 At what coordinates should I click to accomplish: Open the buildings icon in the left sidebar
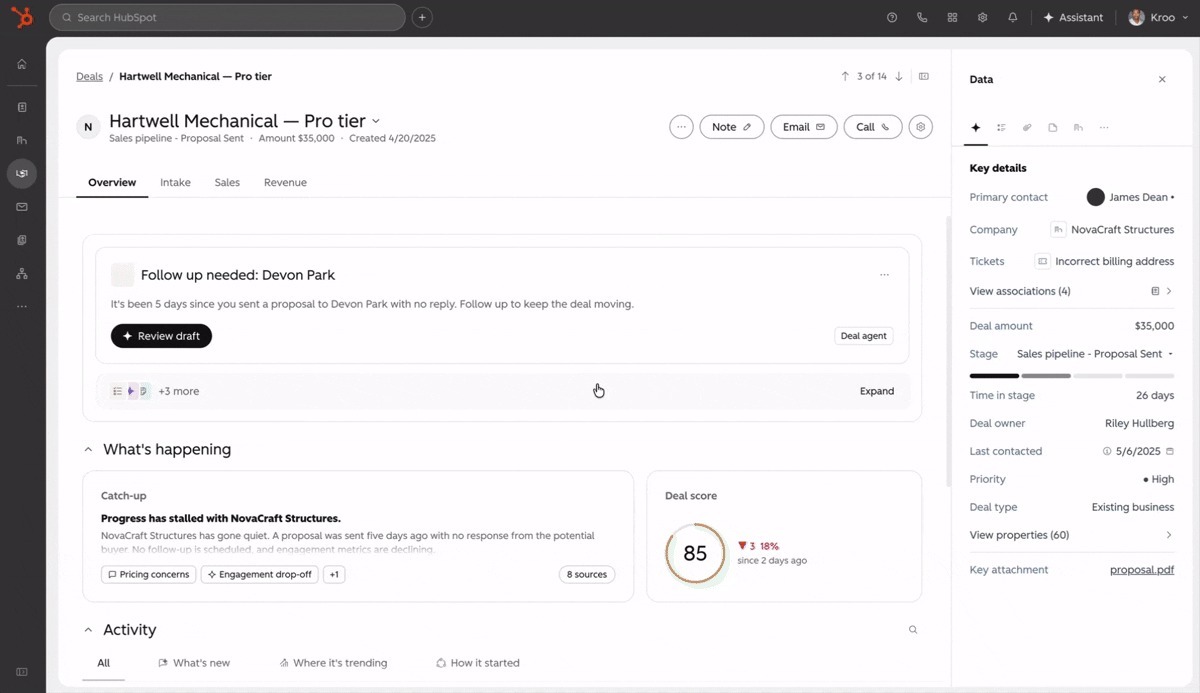pos(22,140)
